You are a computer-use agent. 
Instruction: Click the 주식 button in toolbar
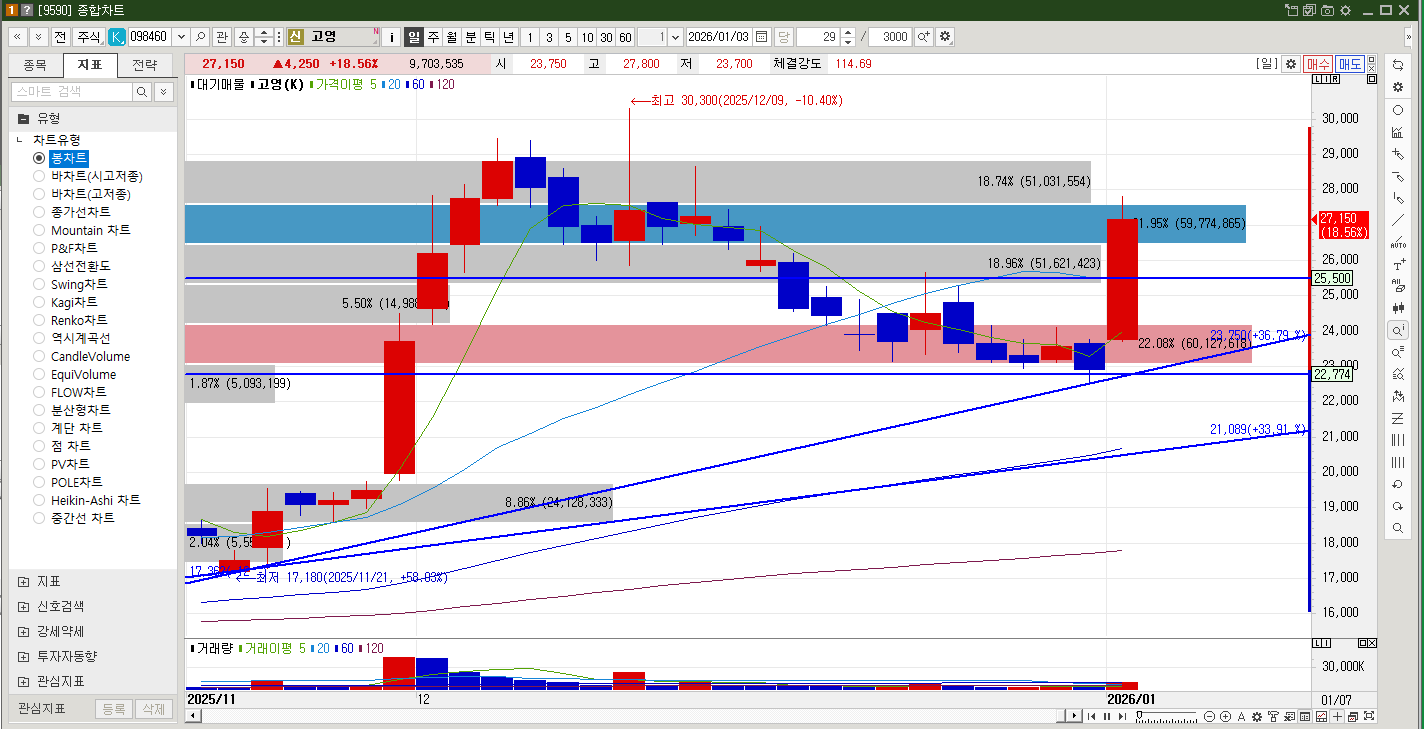(88, 36)
